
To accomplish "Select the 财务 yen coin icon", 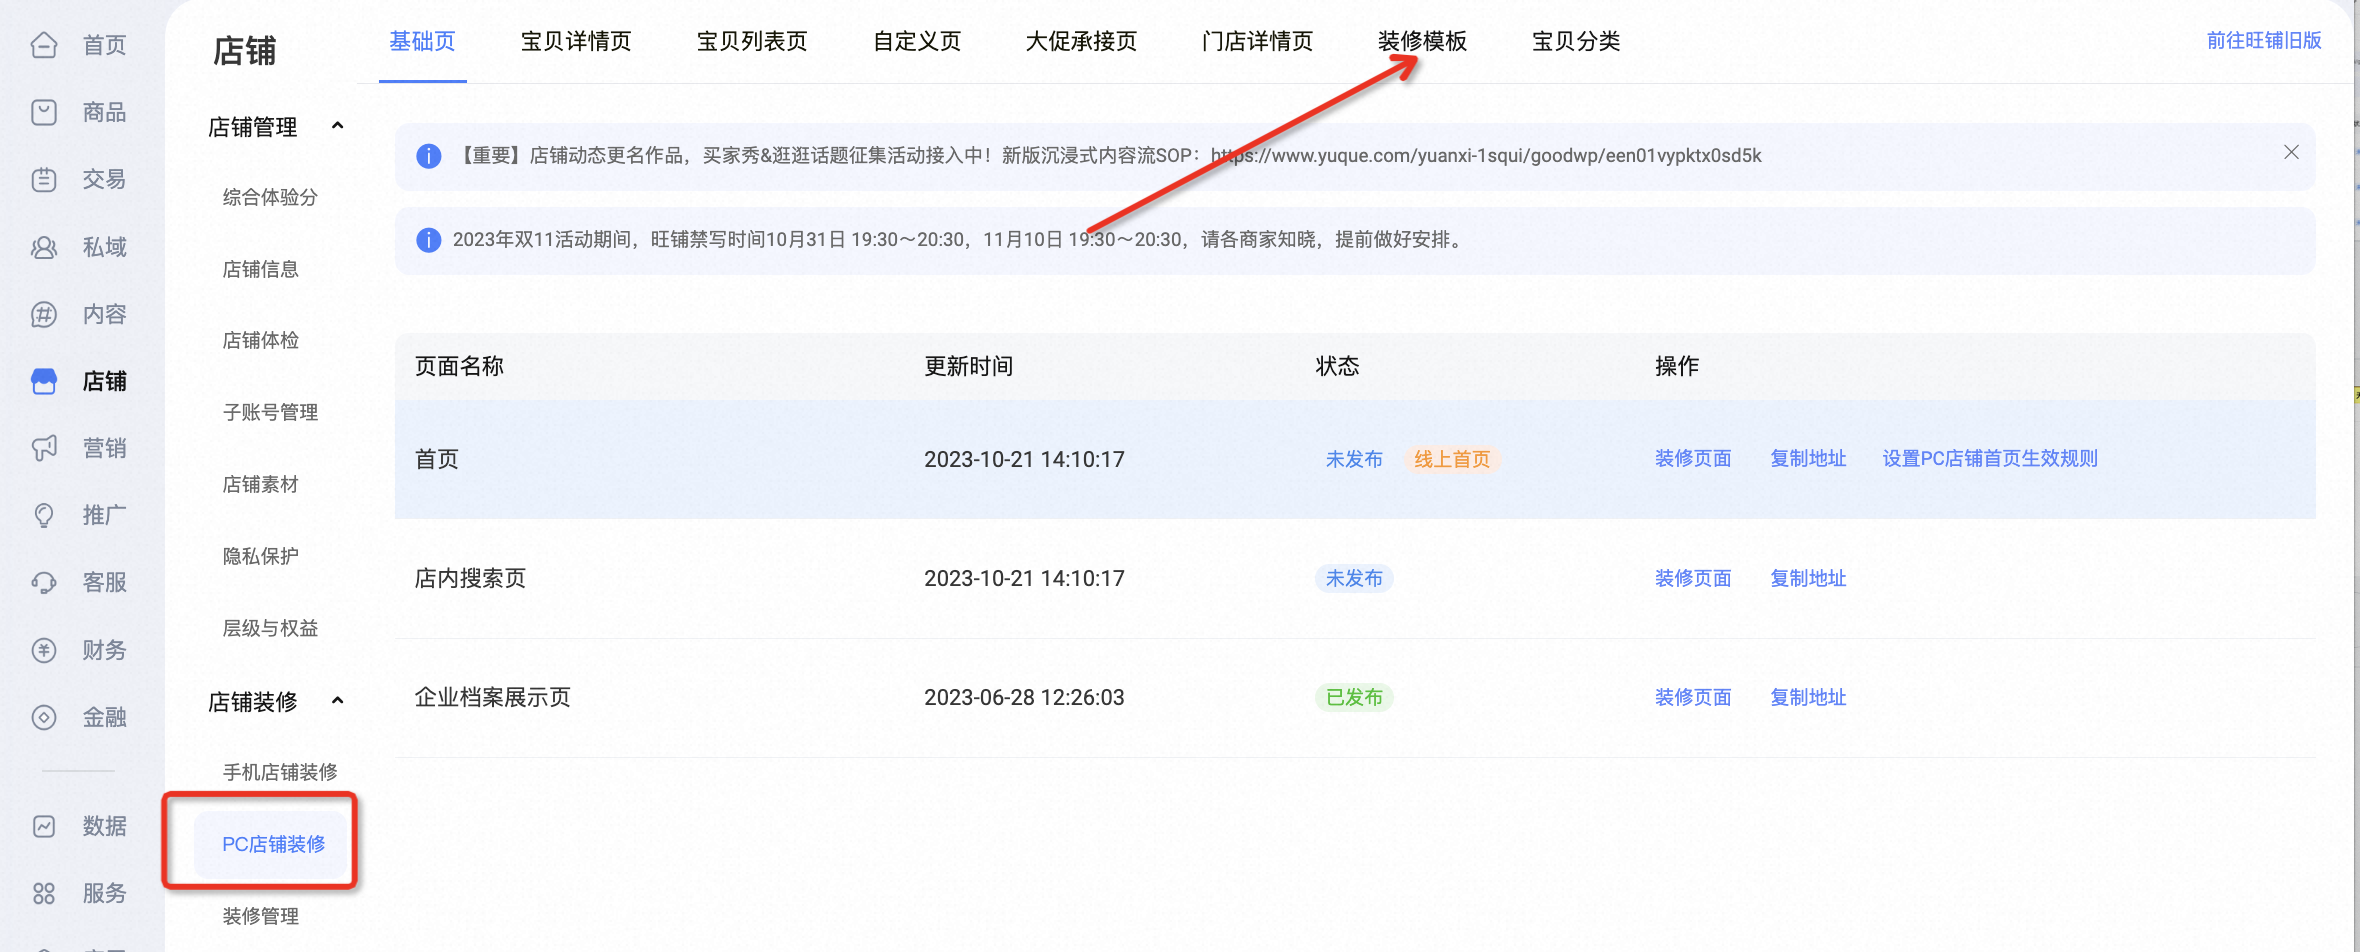I will 44,650.
